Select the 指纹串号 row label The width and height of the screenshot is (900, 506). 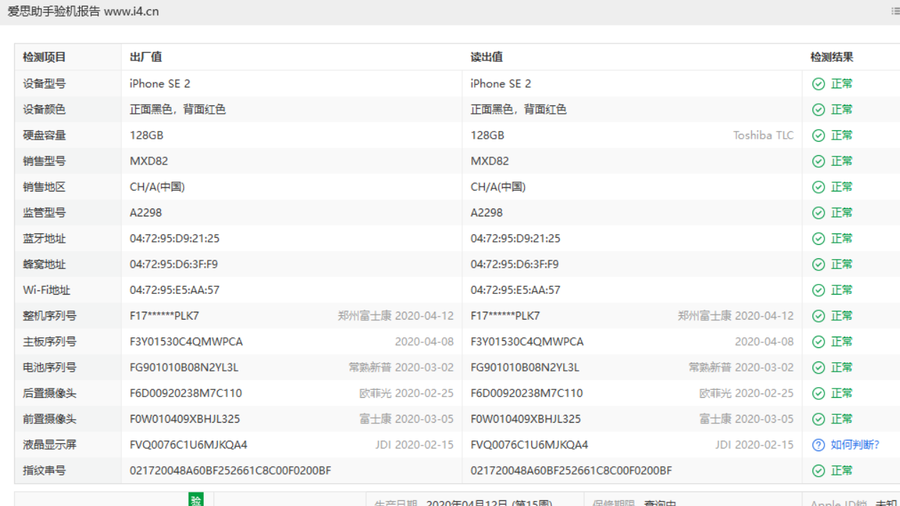pos(44,471)
